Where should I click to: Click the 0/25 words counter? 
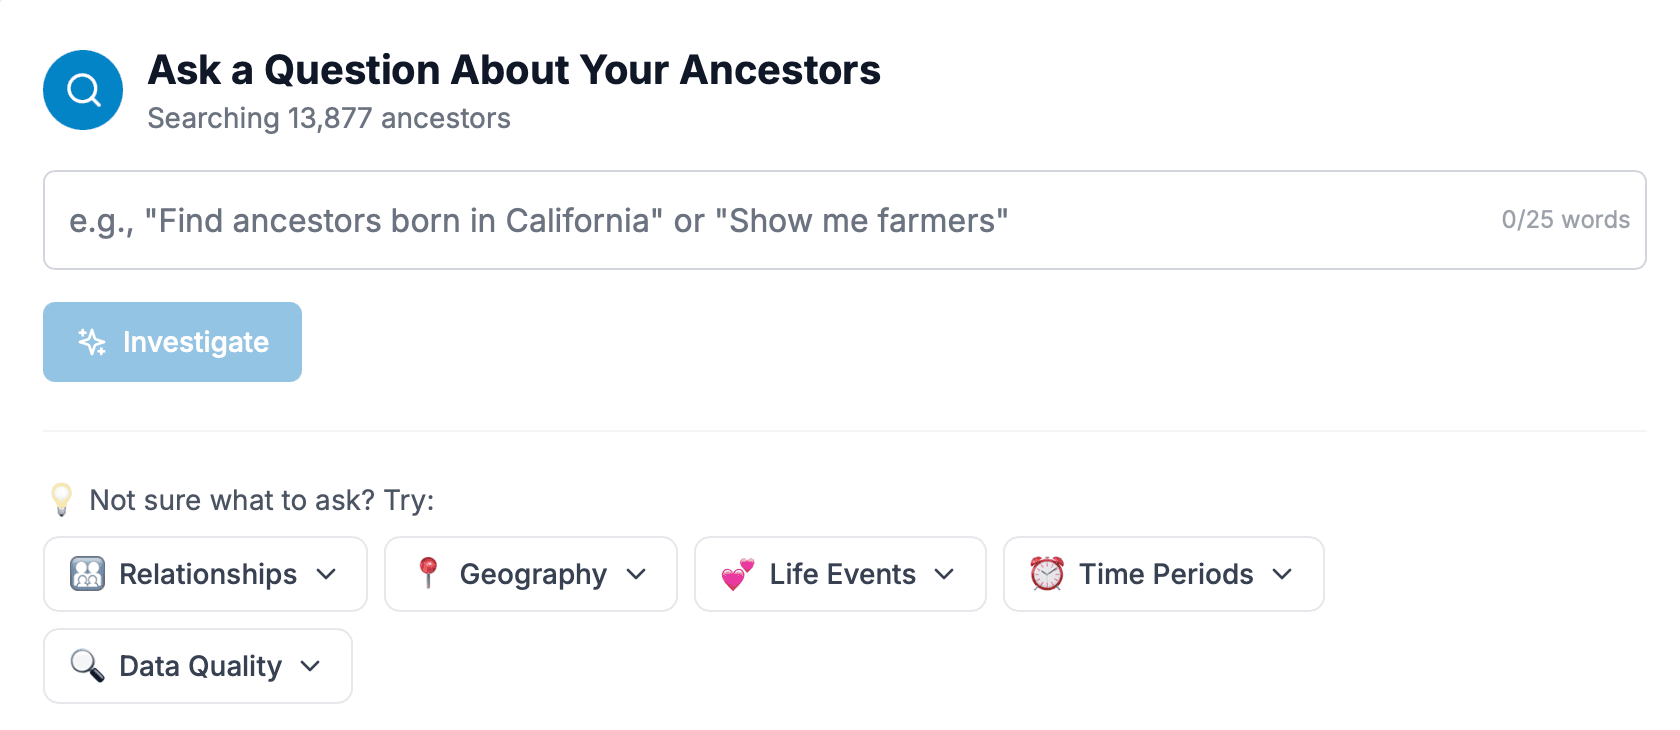[1565, 220]
